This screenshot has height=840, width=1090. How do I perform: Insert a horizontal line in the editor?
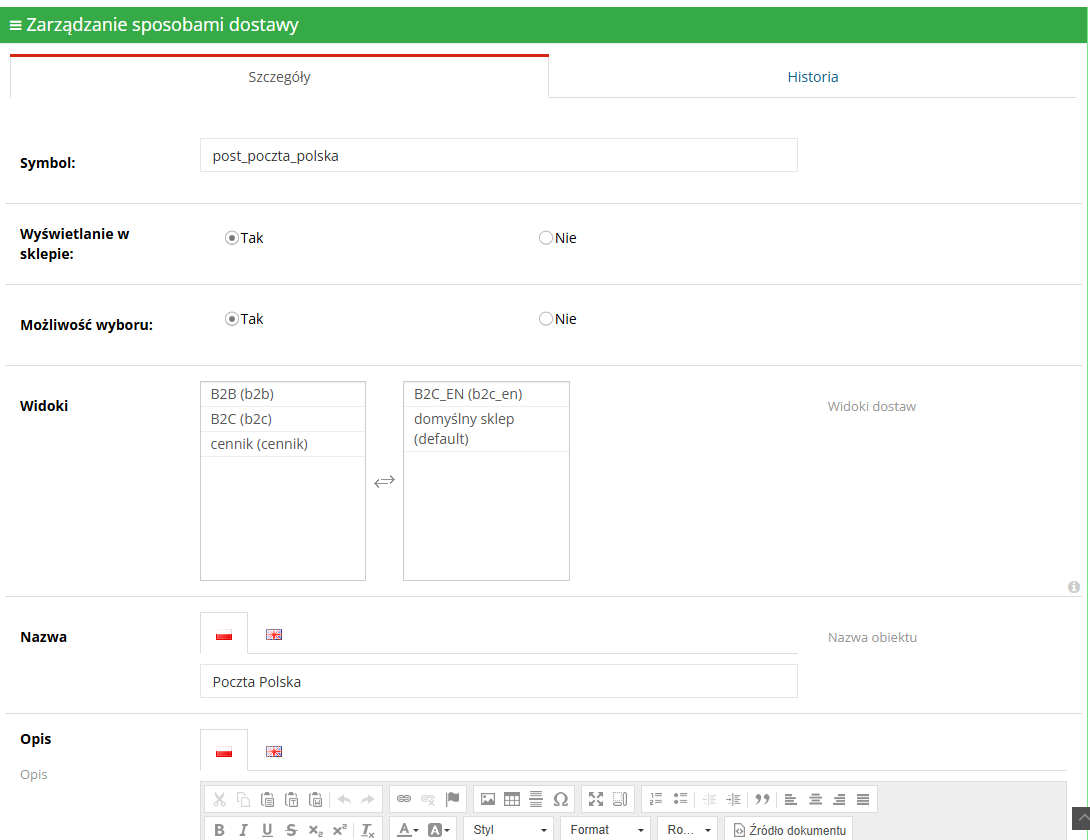536,799
